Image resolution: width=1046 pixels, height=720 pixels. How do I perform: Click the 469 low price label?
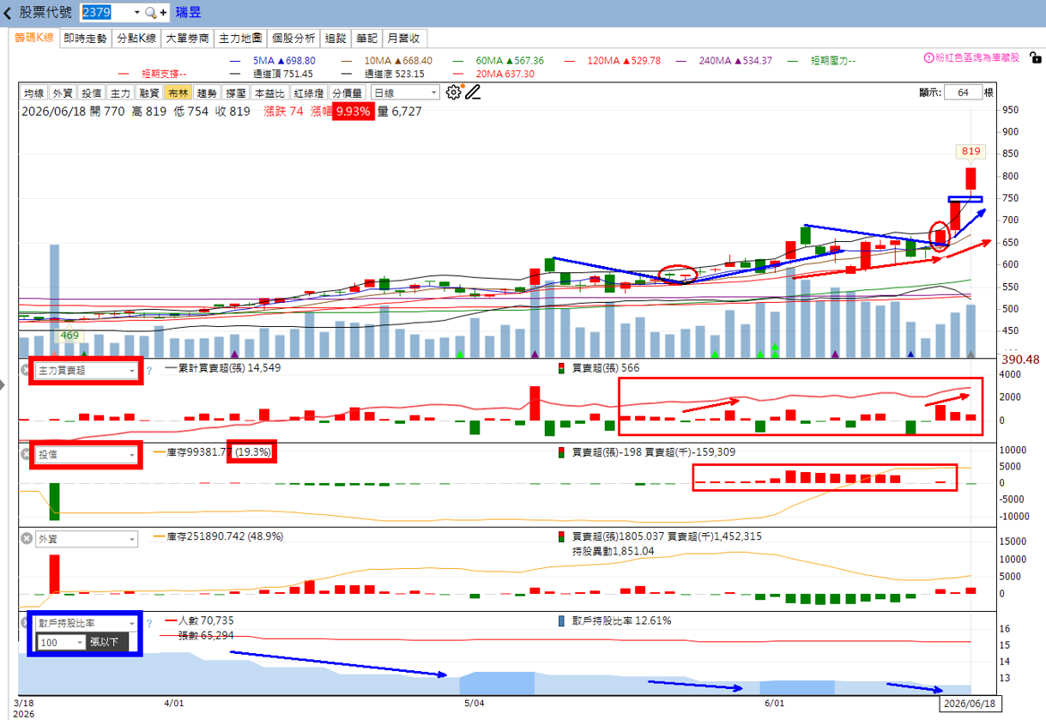pos(69,336)
